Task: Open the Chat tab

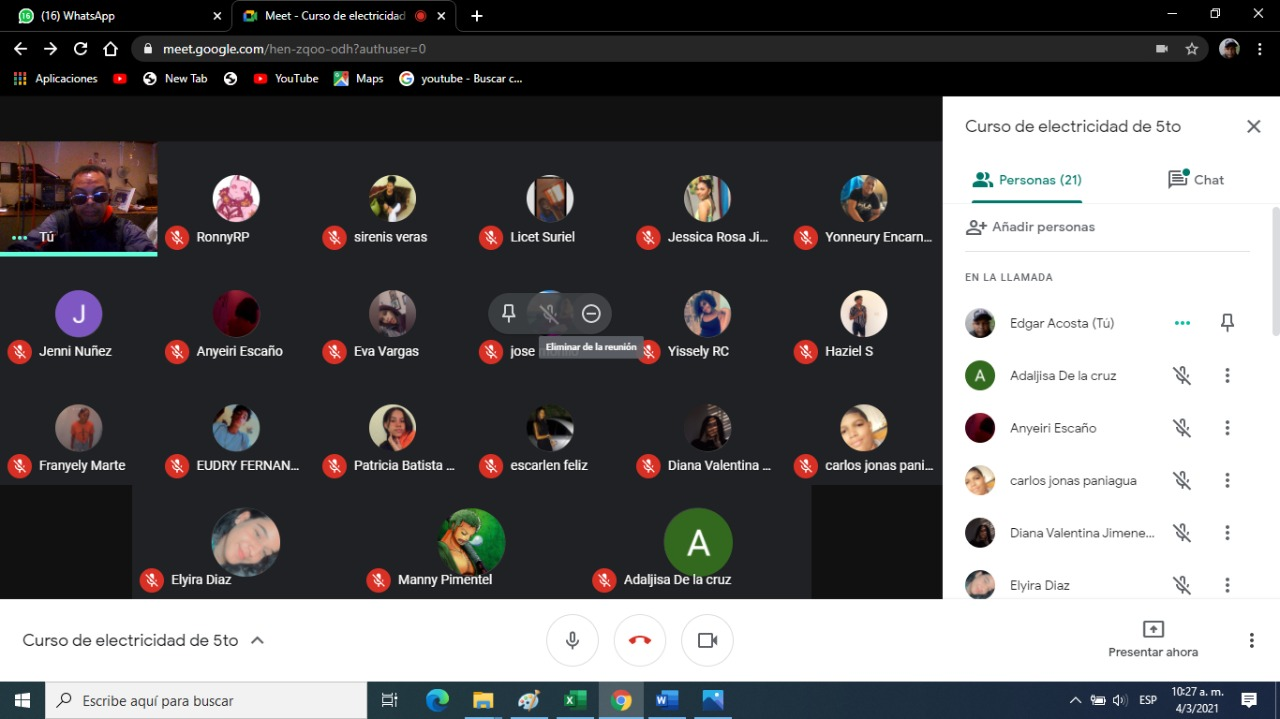Action: pos(1196,180)
